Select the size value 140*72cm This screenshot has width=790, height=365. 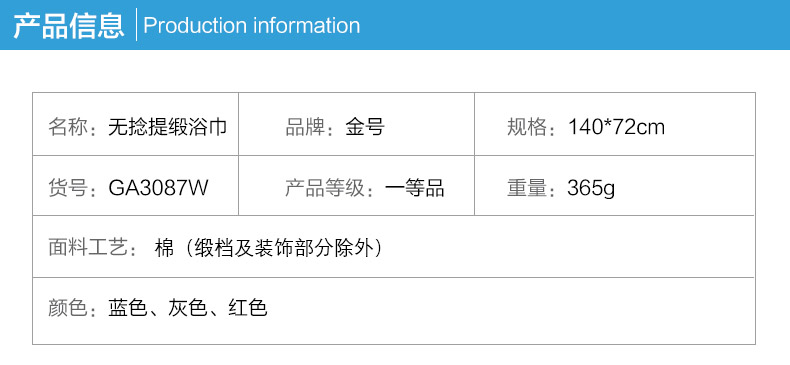[x=617, y=127]
